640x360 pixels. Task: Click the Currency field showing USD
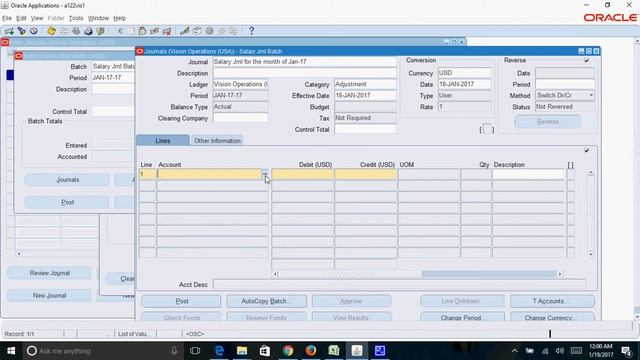pyautogui.click(x=464, y=73)
